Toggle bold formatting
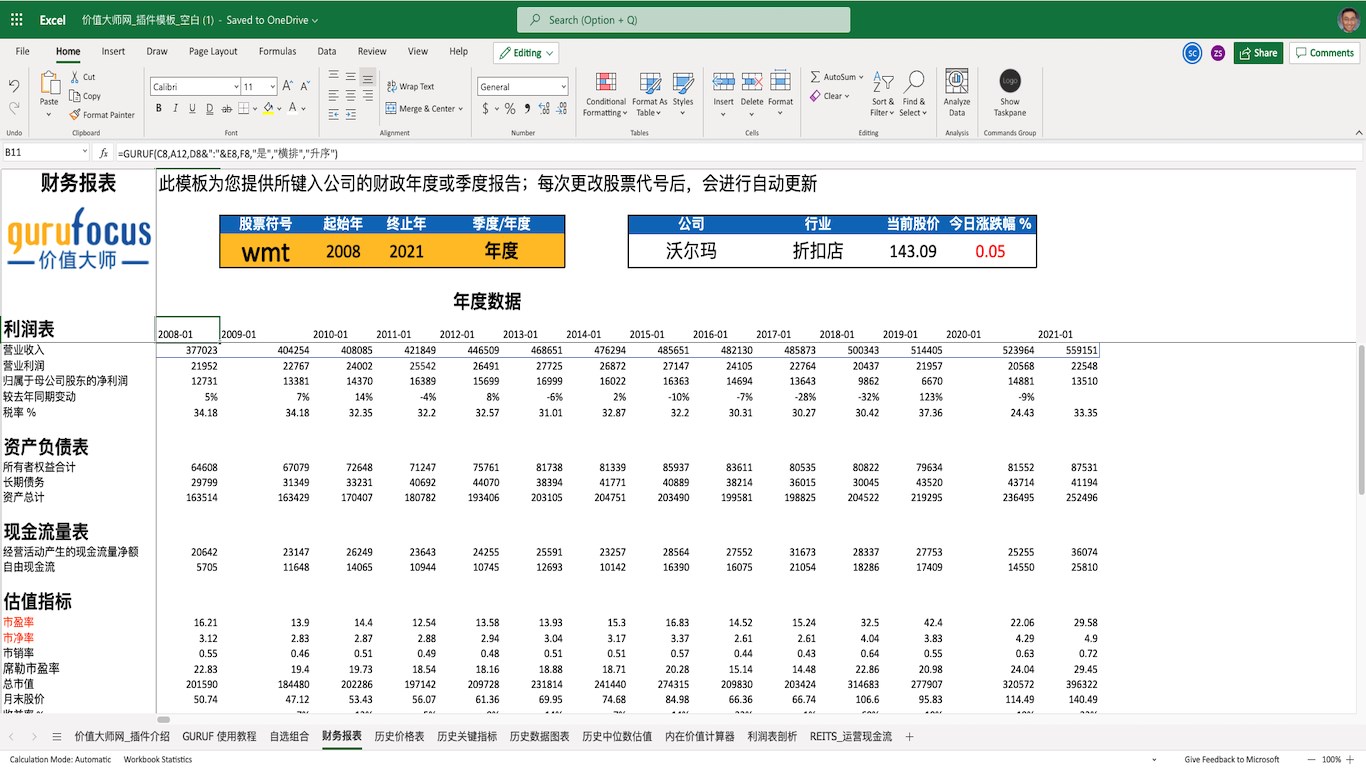 pos(159,108)
